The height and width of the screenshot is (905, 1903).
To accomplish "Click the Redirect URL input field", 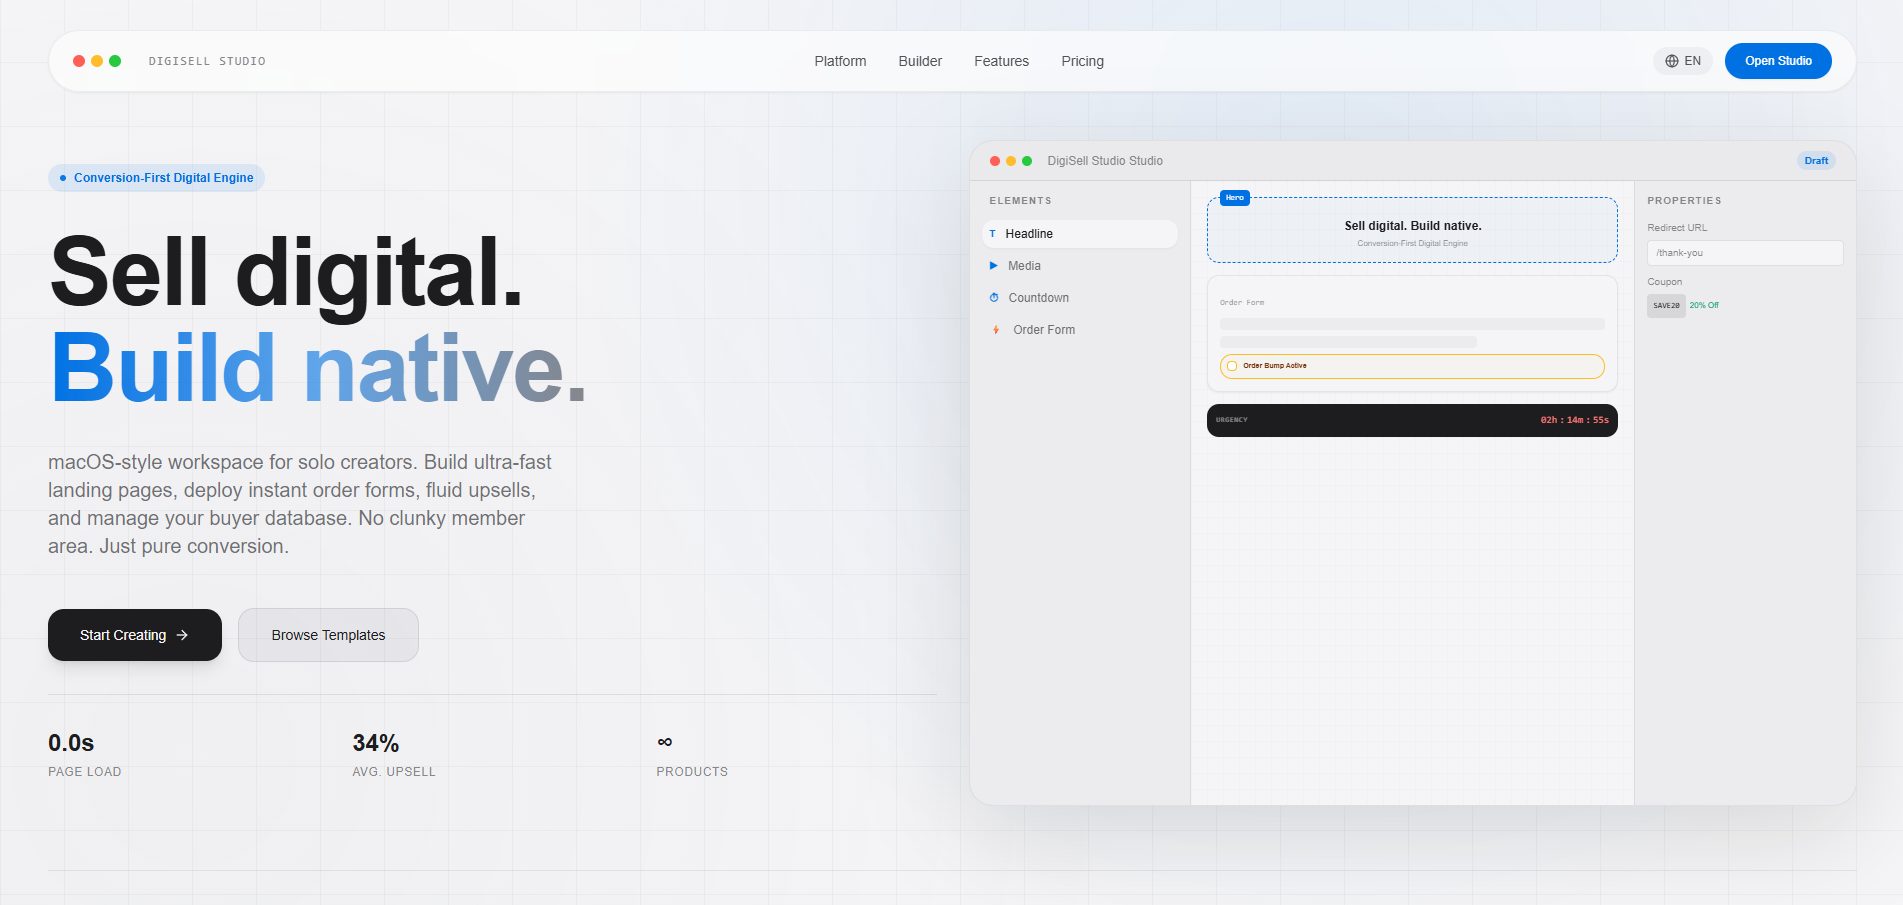I will [x=1745, y=253].
